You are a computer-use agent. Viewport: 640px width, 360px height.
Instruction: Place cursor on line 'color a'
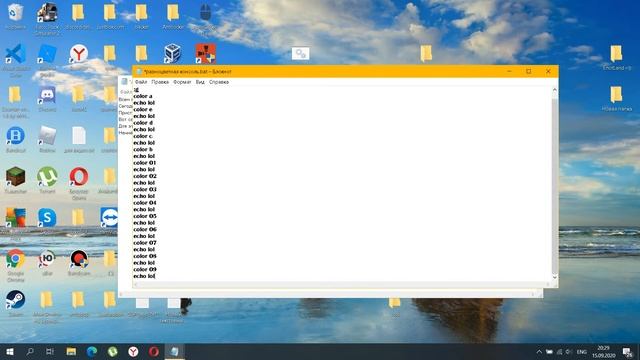pyautogui.click(x=142, y=96)
